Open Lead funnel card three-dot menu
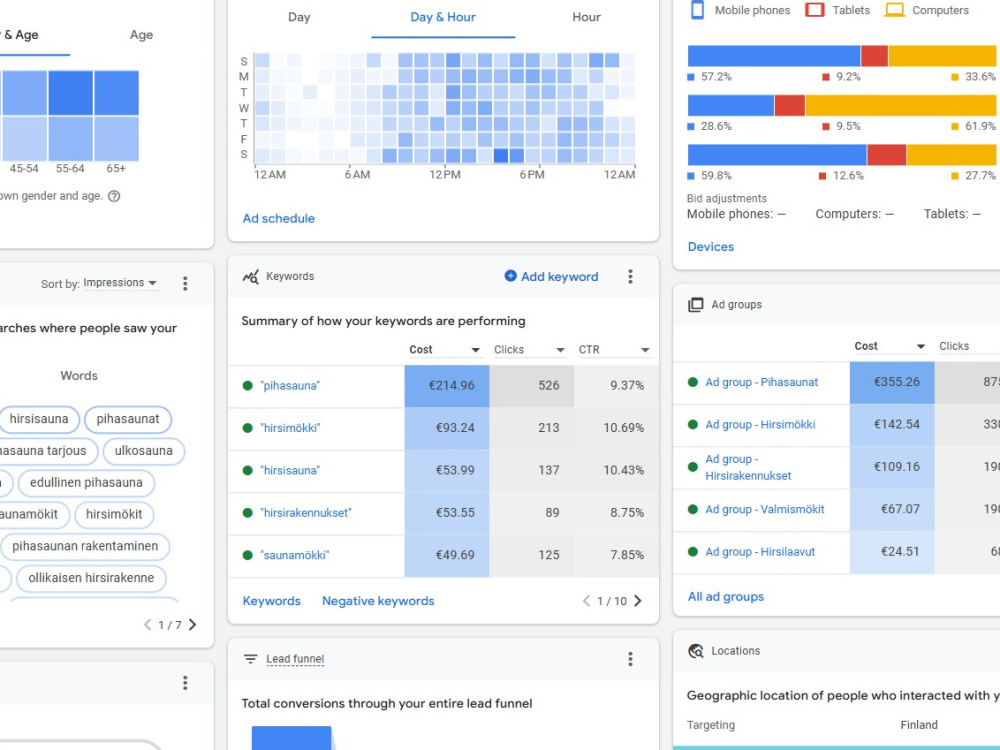 tap(630, 659)
